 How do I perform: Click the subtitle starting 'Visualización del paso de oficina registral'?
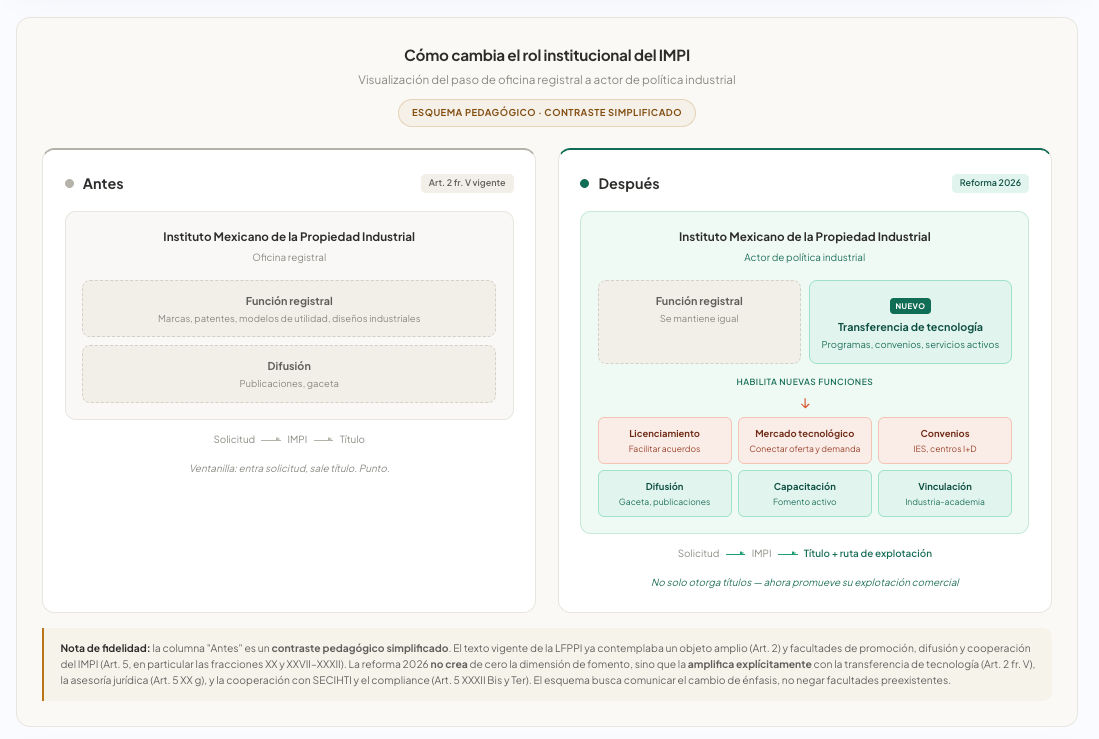pyautogui.click(x=547, y=80)
